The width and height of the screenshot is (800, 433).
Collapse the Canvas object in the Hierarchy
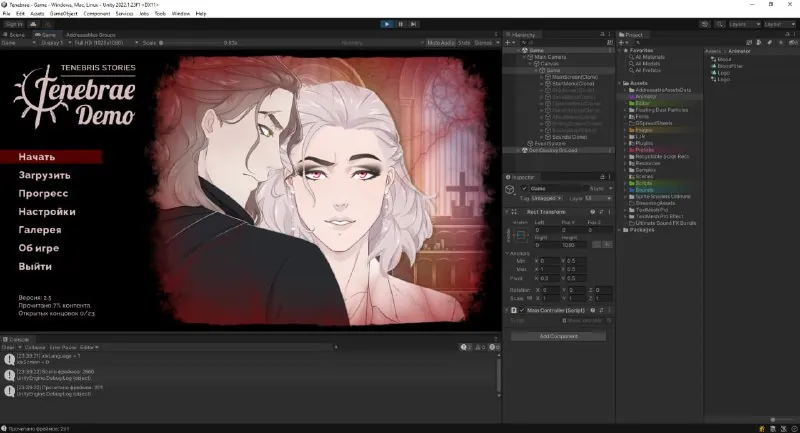(531, 64)
